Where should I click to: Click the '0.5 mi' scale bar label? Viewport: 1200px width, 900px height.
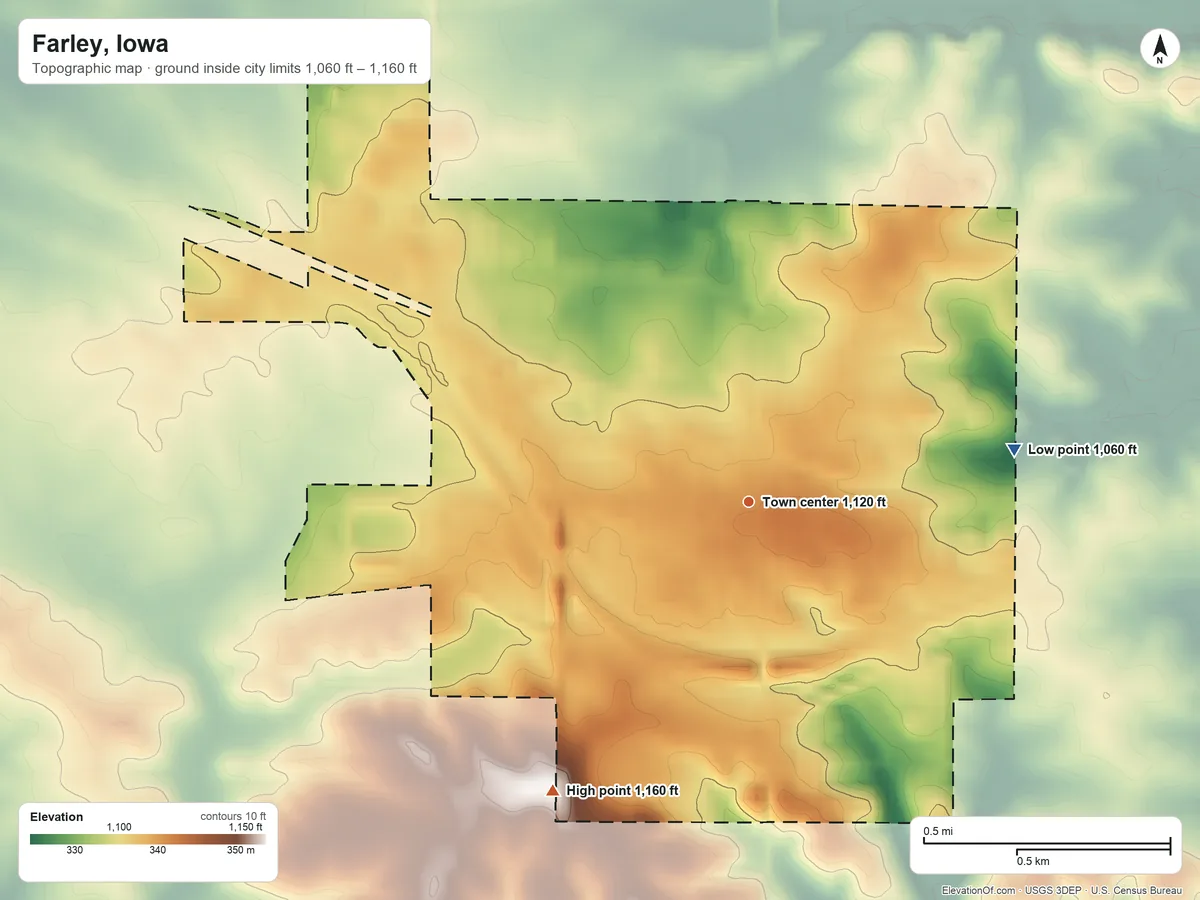pos(937,832)
